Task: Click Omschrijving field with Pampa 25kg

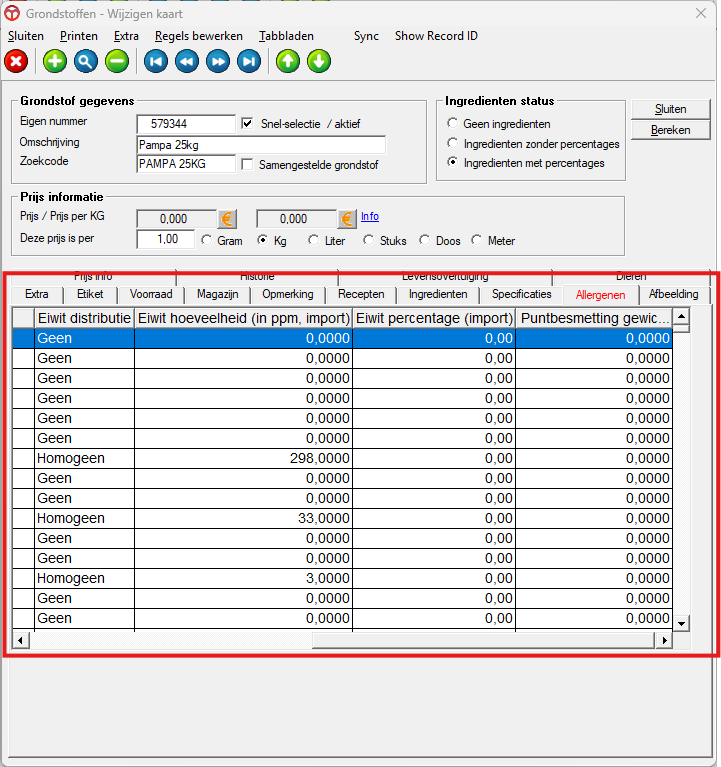Action: pyautogui.click(x=261, y=145)
